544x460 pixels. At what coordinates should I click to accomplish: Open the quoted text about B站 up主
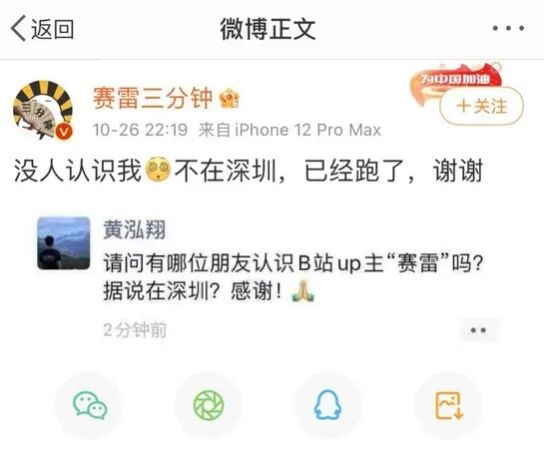point(293,277)
